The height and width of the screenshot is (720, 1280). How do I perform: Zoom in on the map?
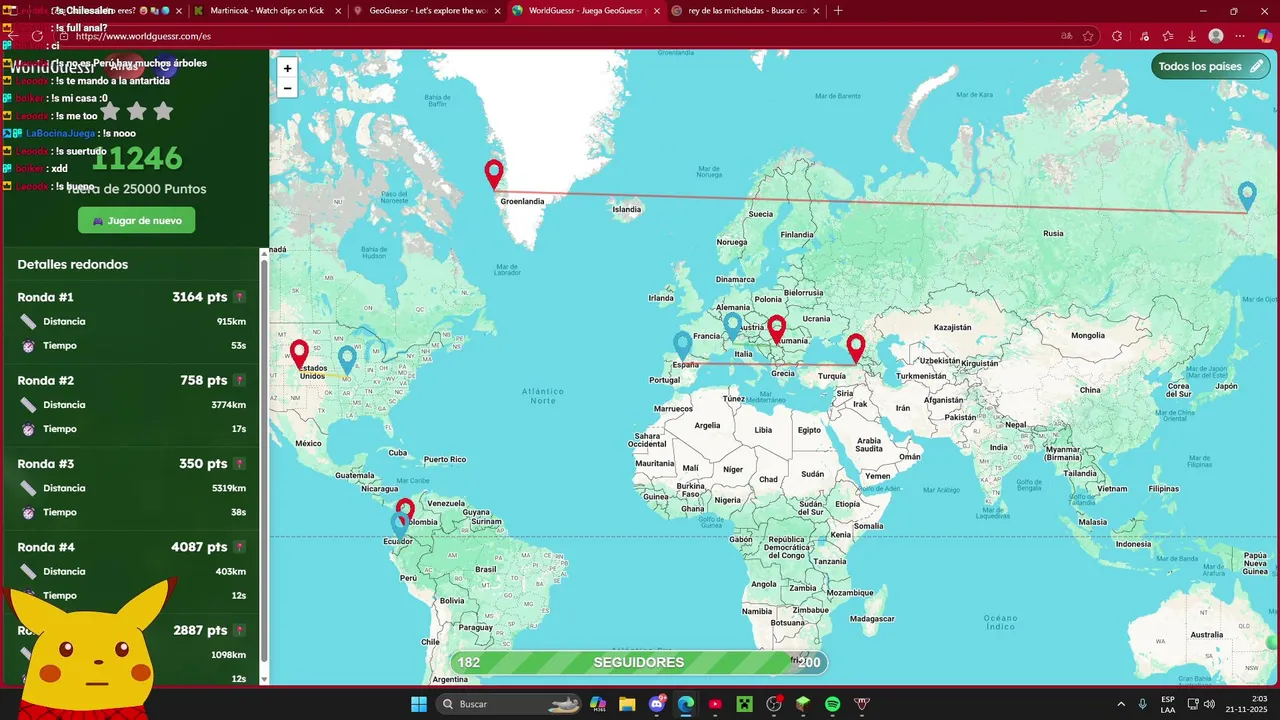tap(287, 69)
